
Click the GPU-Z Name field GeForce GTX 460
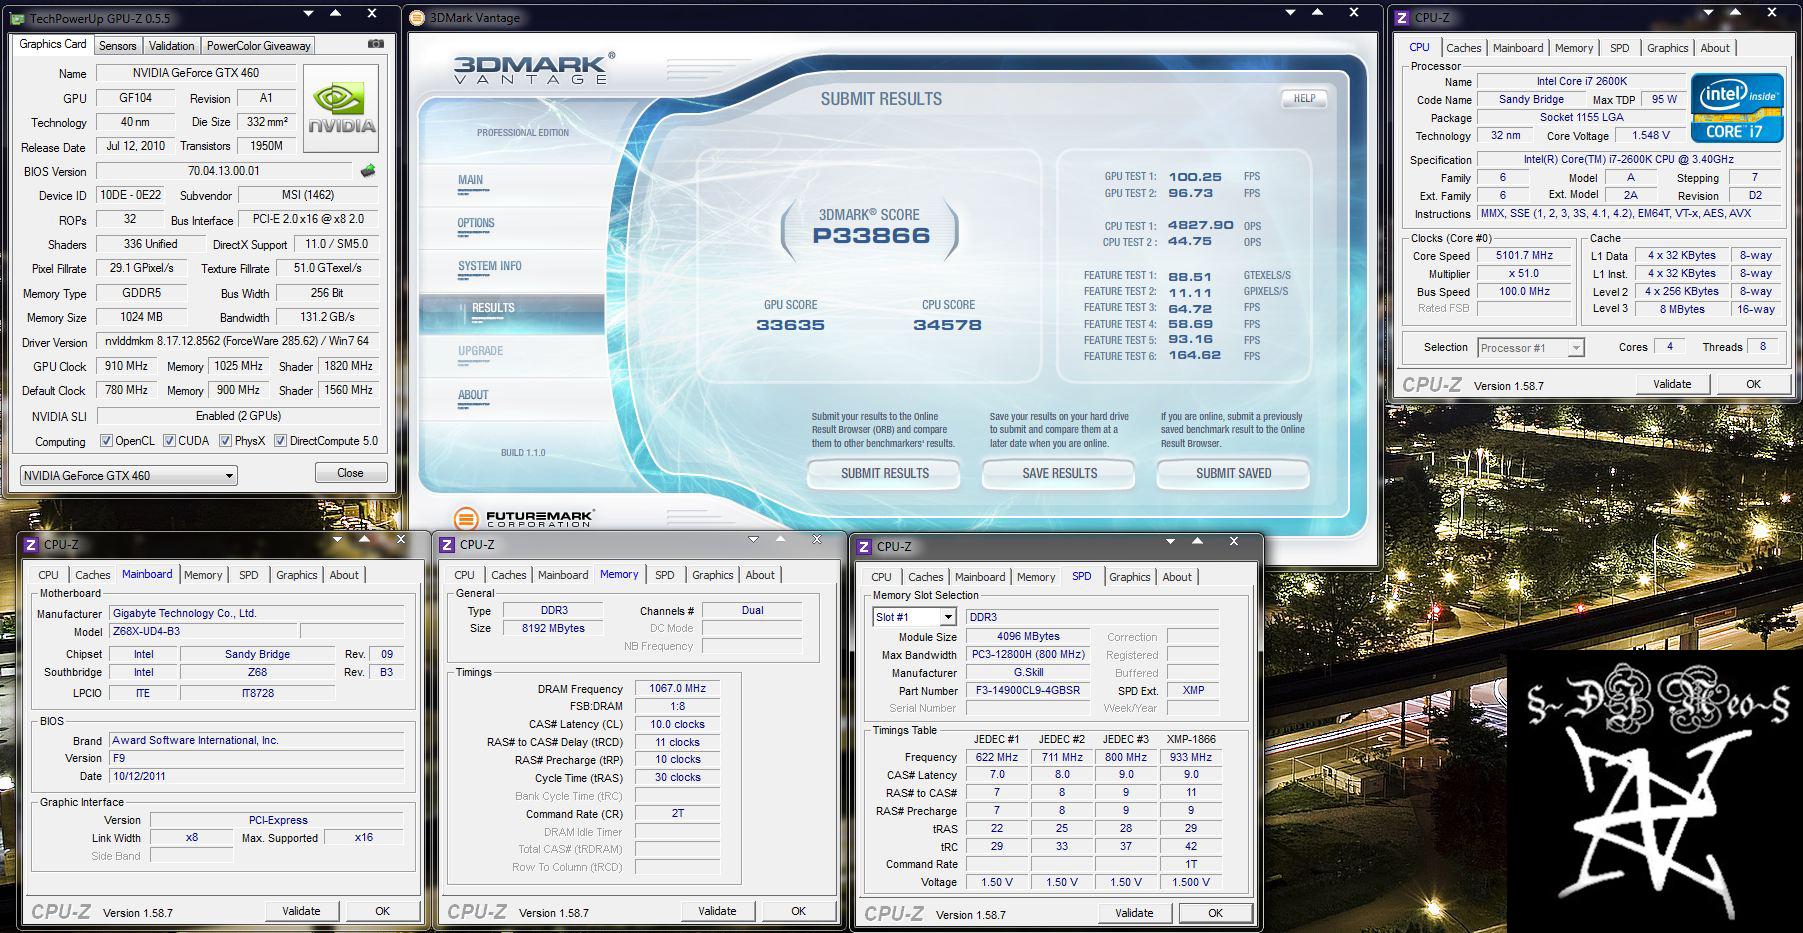195,73
